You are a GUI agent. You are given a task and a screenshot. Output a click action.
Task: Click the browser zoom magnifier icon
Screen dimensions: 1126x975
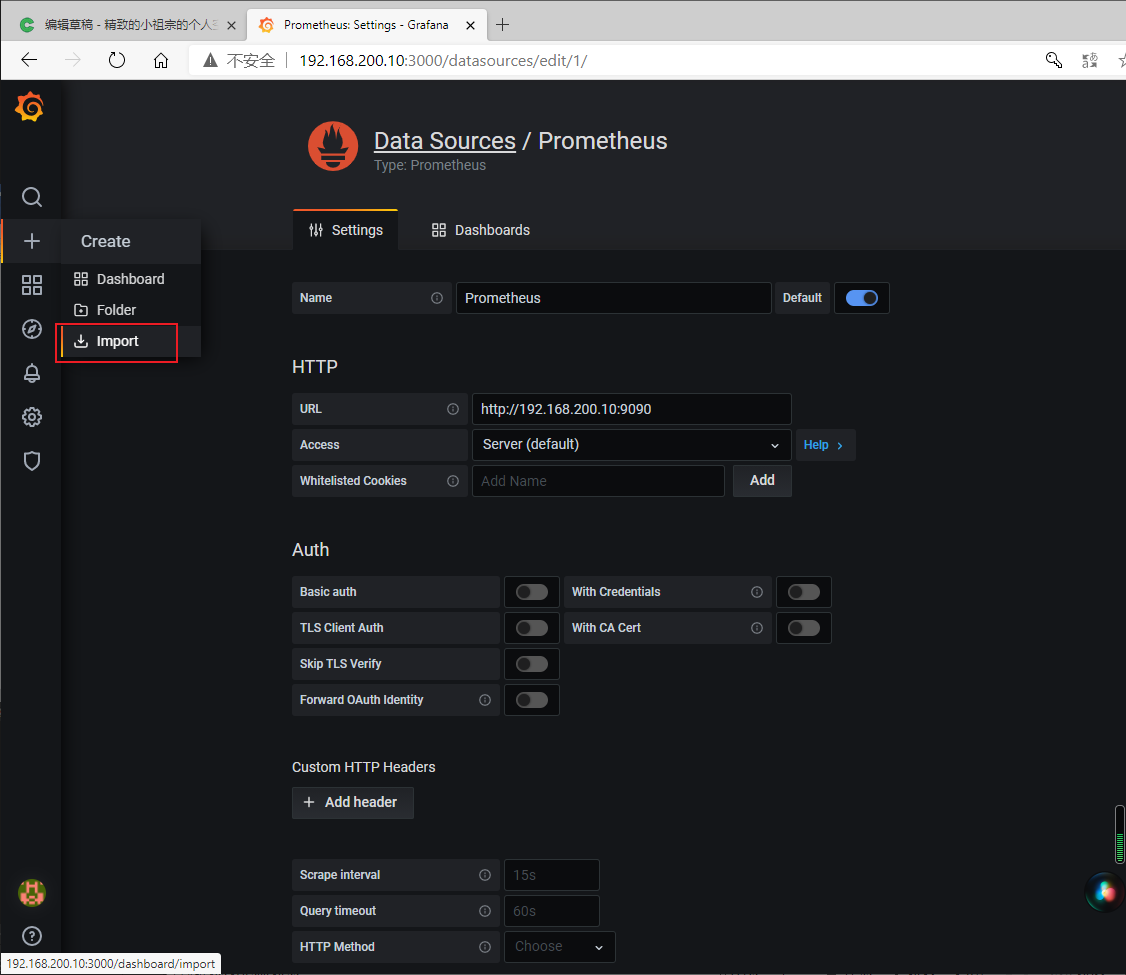(x=1053, y=60)
